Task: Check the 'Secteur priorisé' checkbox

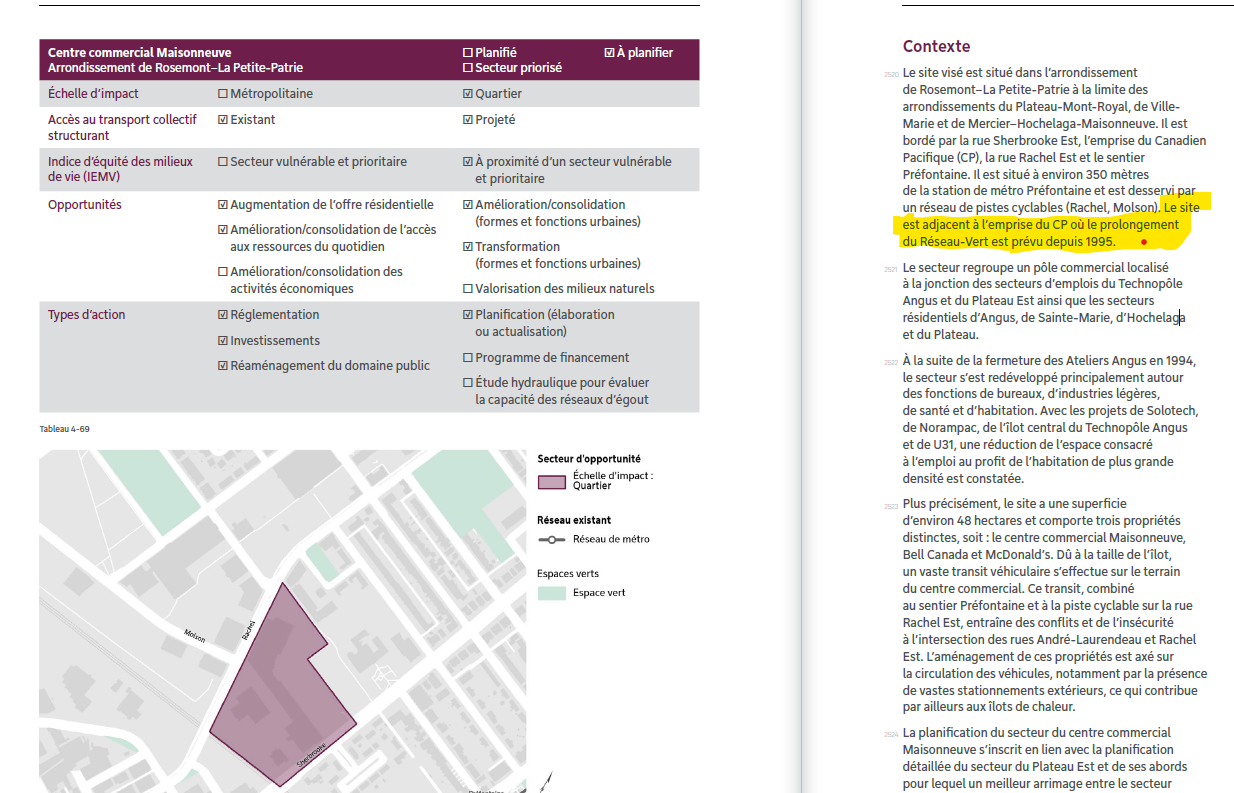Action: [468, 68]
